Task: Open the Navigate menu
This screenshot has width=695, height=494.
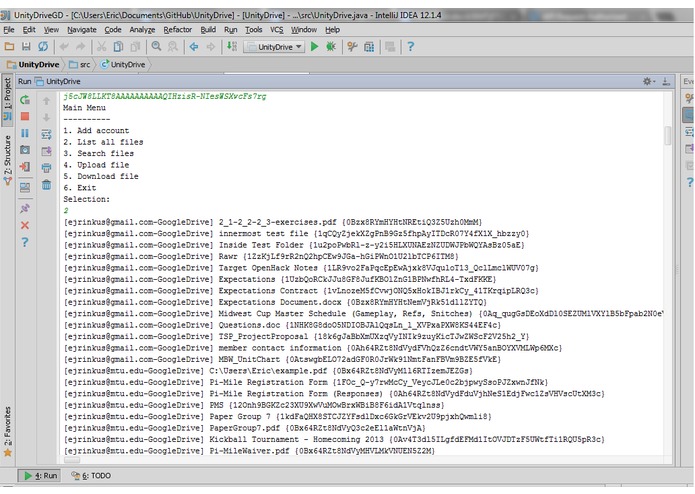Action: 82,30
